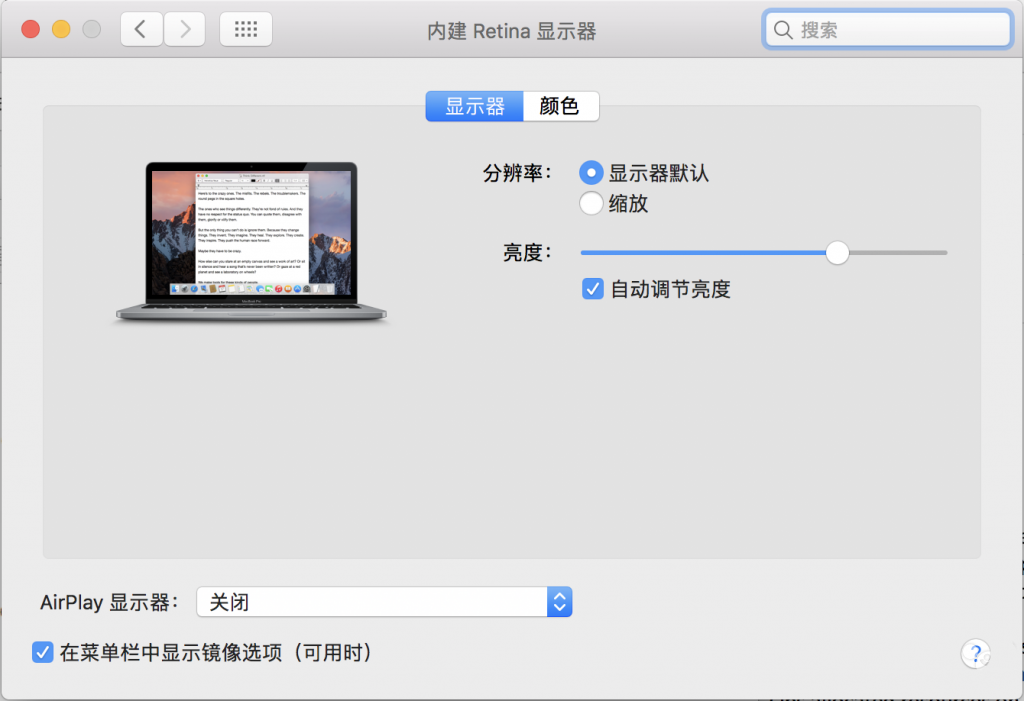Screen dimensions: 1024x701
Task: Disable the 自动调节亮度 checkbox
Action: tap(592, 288)
